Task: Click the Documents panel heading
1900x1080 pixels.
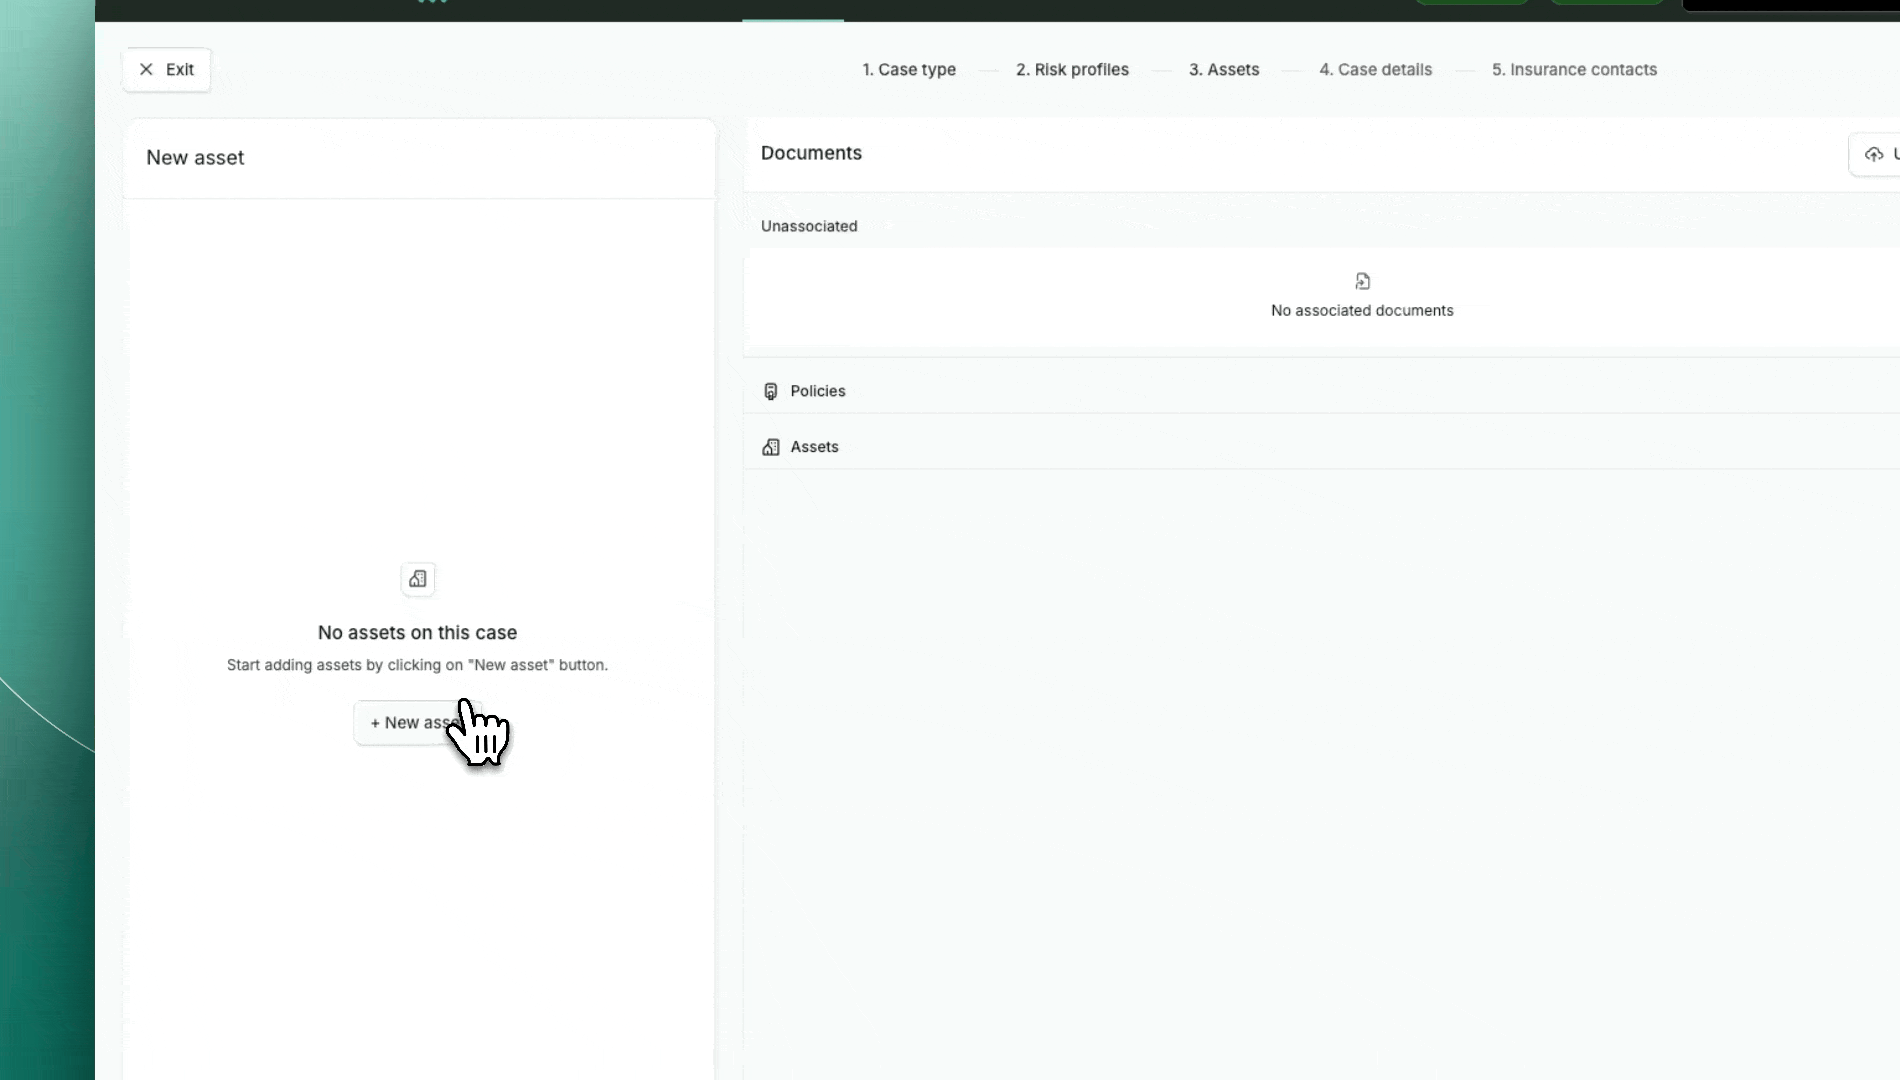Action: (x=811, y=153)
